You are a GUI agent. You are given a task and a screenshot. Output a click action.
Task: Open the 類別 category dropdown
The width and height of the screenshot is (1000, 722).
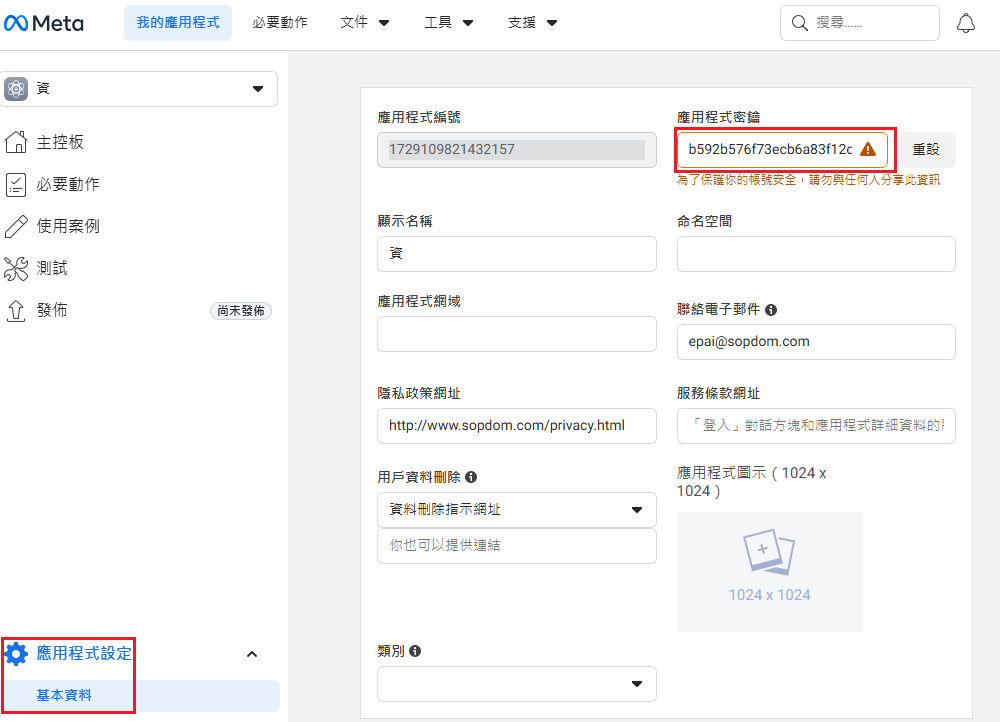517,684
